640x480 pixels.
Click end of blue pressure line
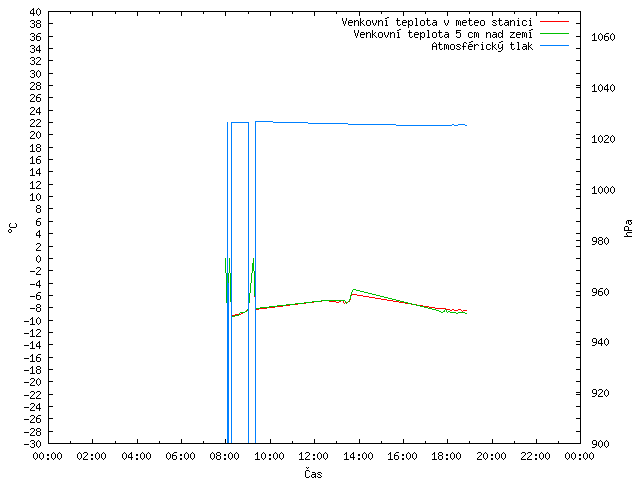click(x=466, y=125)
